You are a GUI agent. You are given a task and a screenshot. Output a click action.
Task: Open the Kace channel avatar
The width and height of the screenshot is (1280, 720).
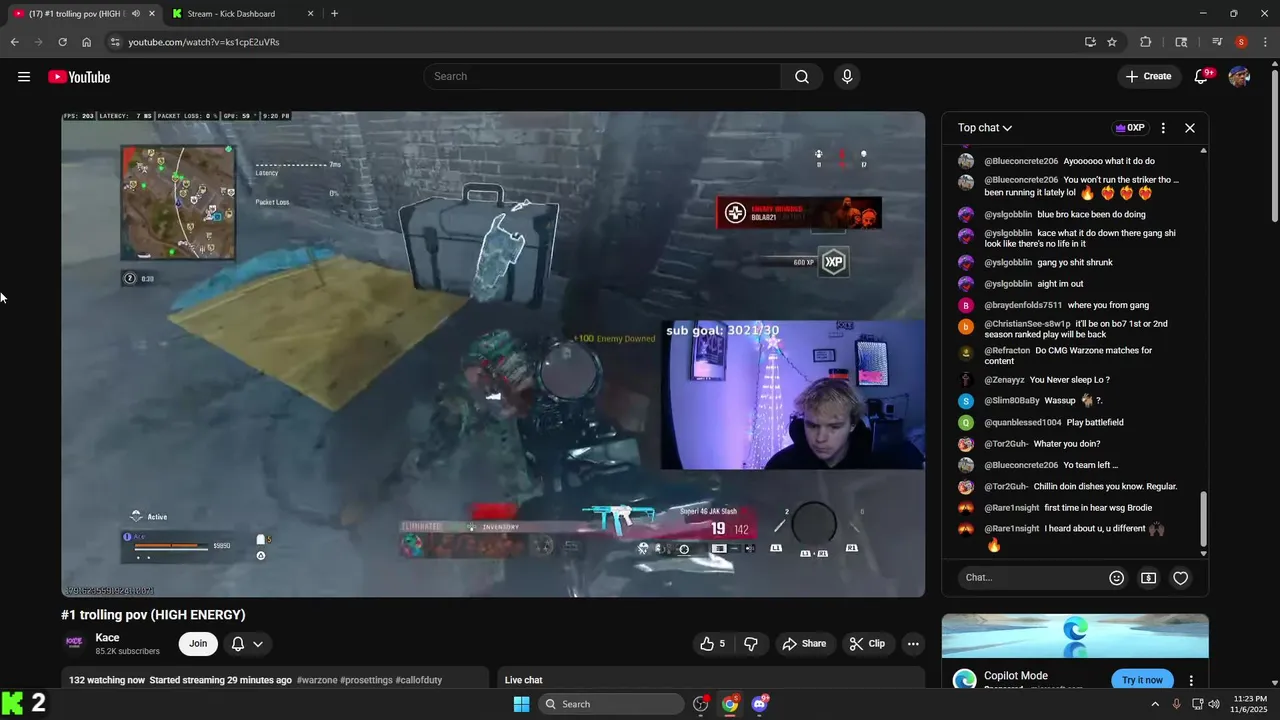(x=74, y=643)
